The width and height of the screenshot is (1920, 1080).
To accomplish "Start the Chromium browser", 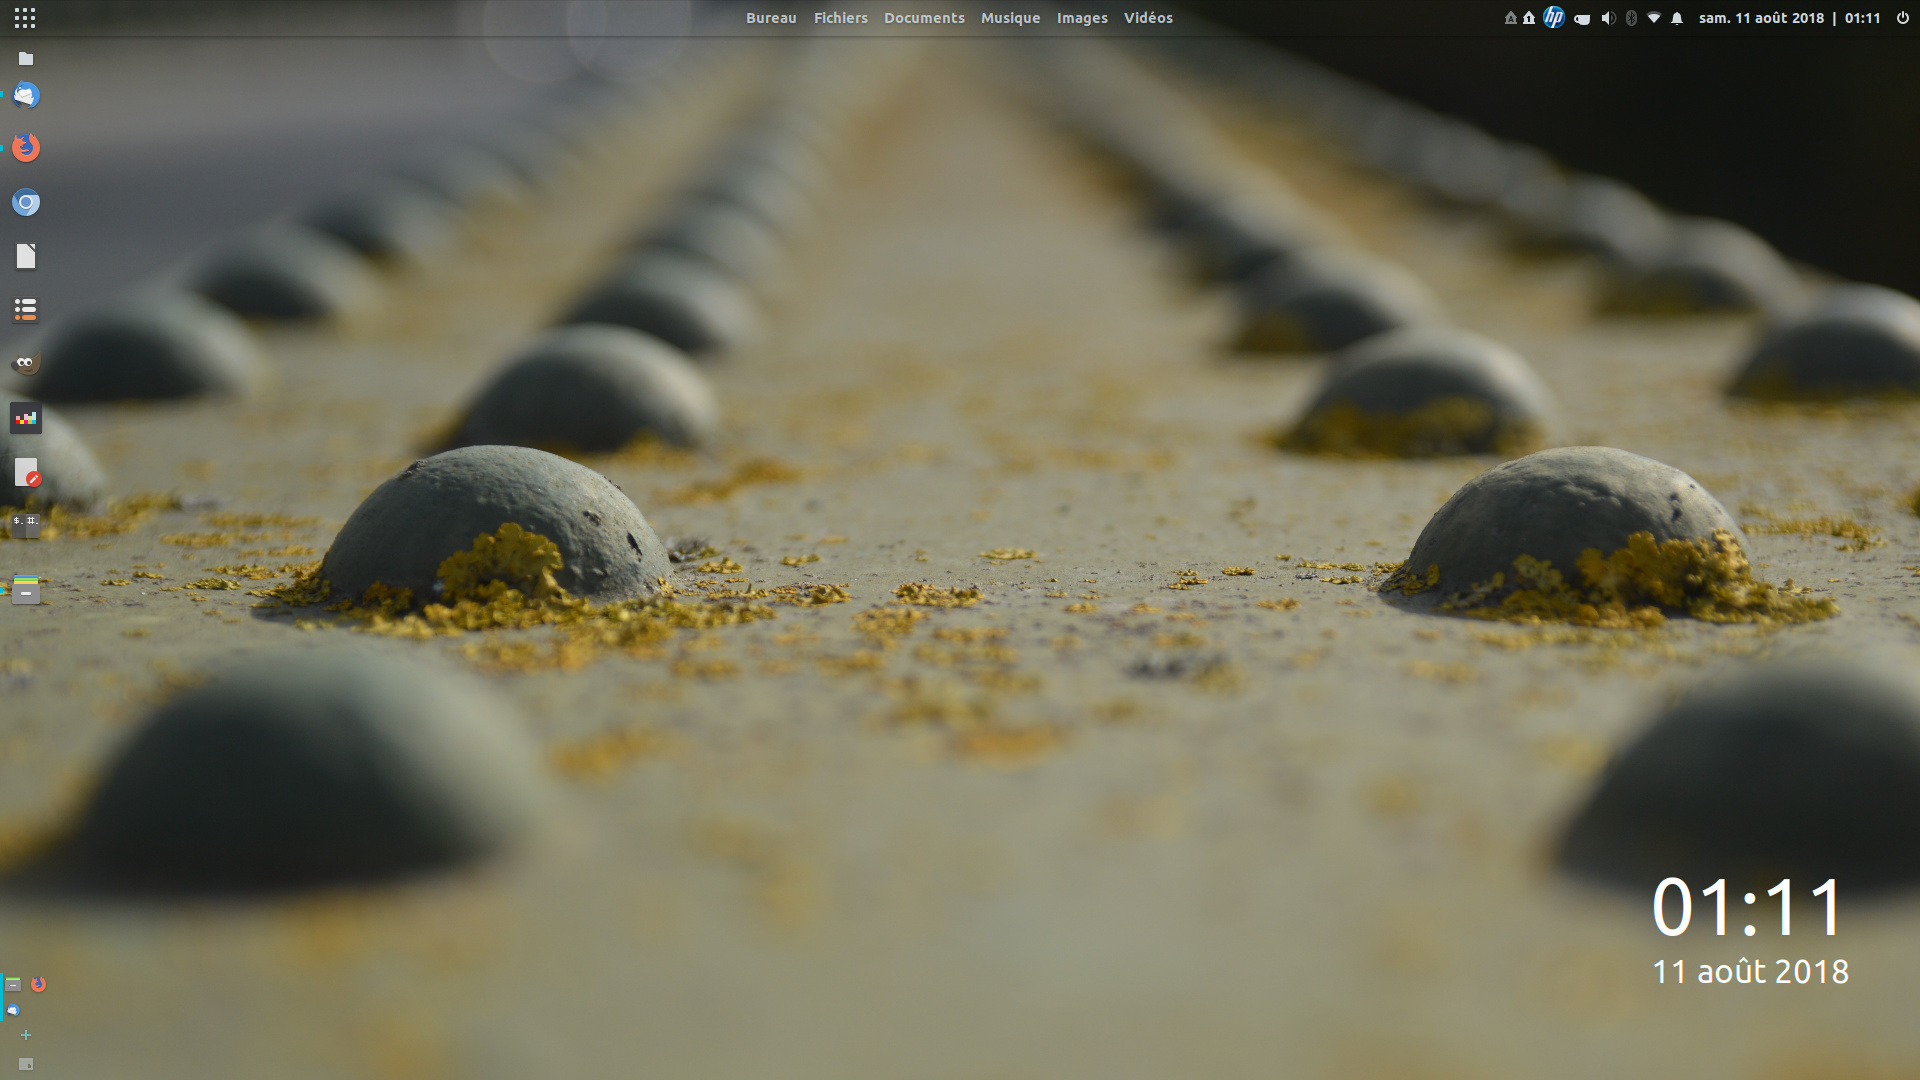I will [x=26, y=202].
